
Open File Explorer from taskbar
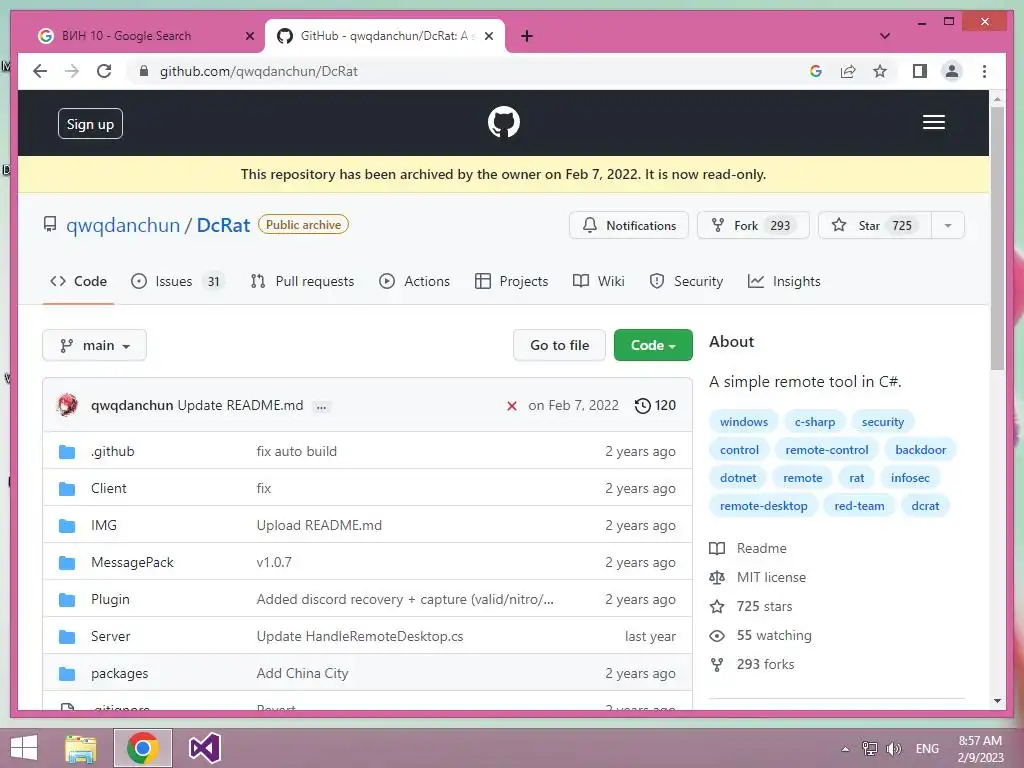[80, 748]
